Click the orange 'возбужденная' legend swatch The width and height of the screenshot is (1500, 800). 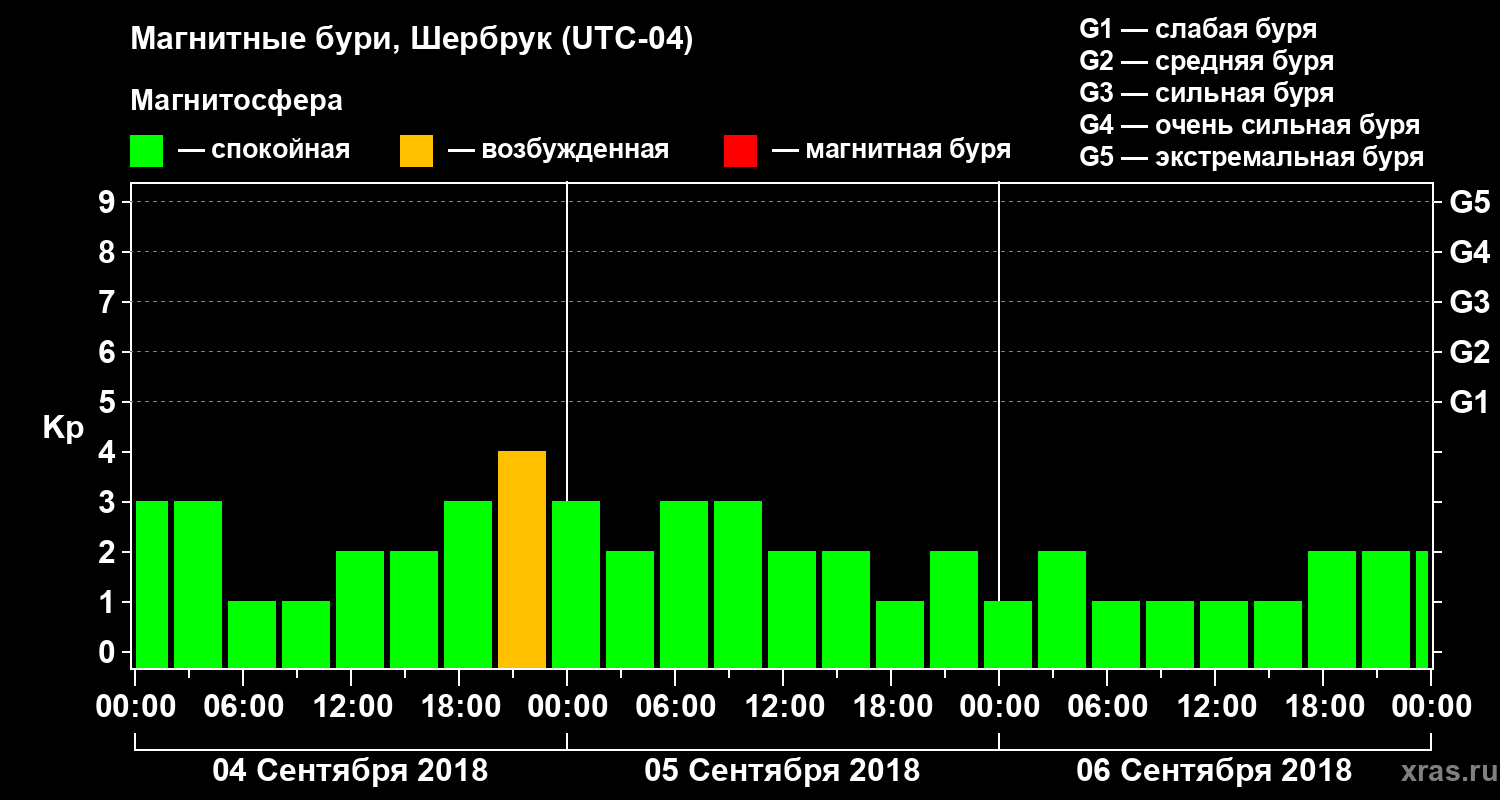tap(417, 151)
